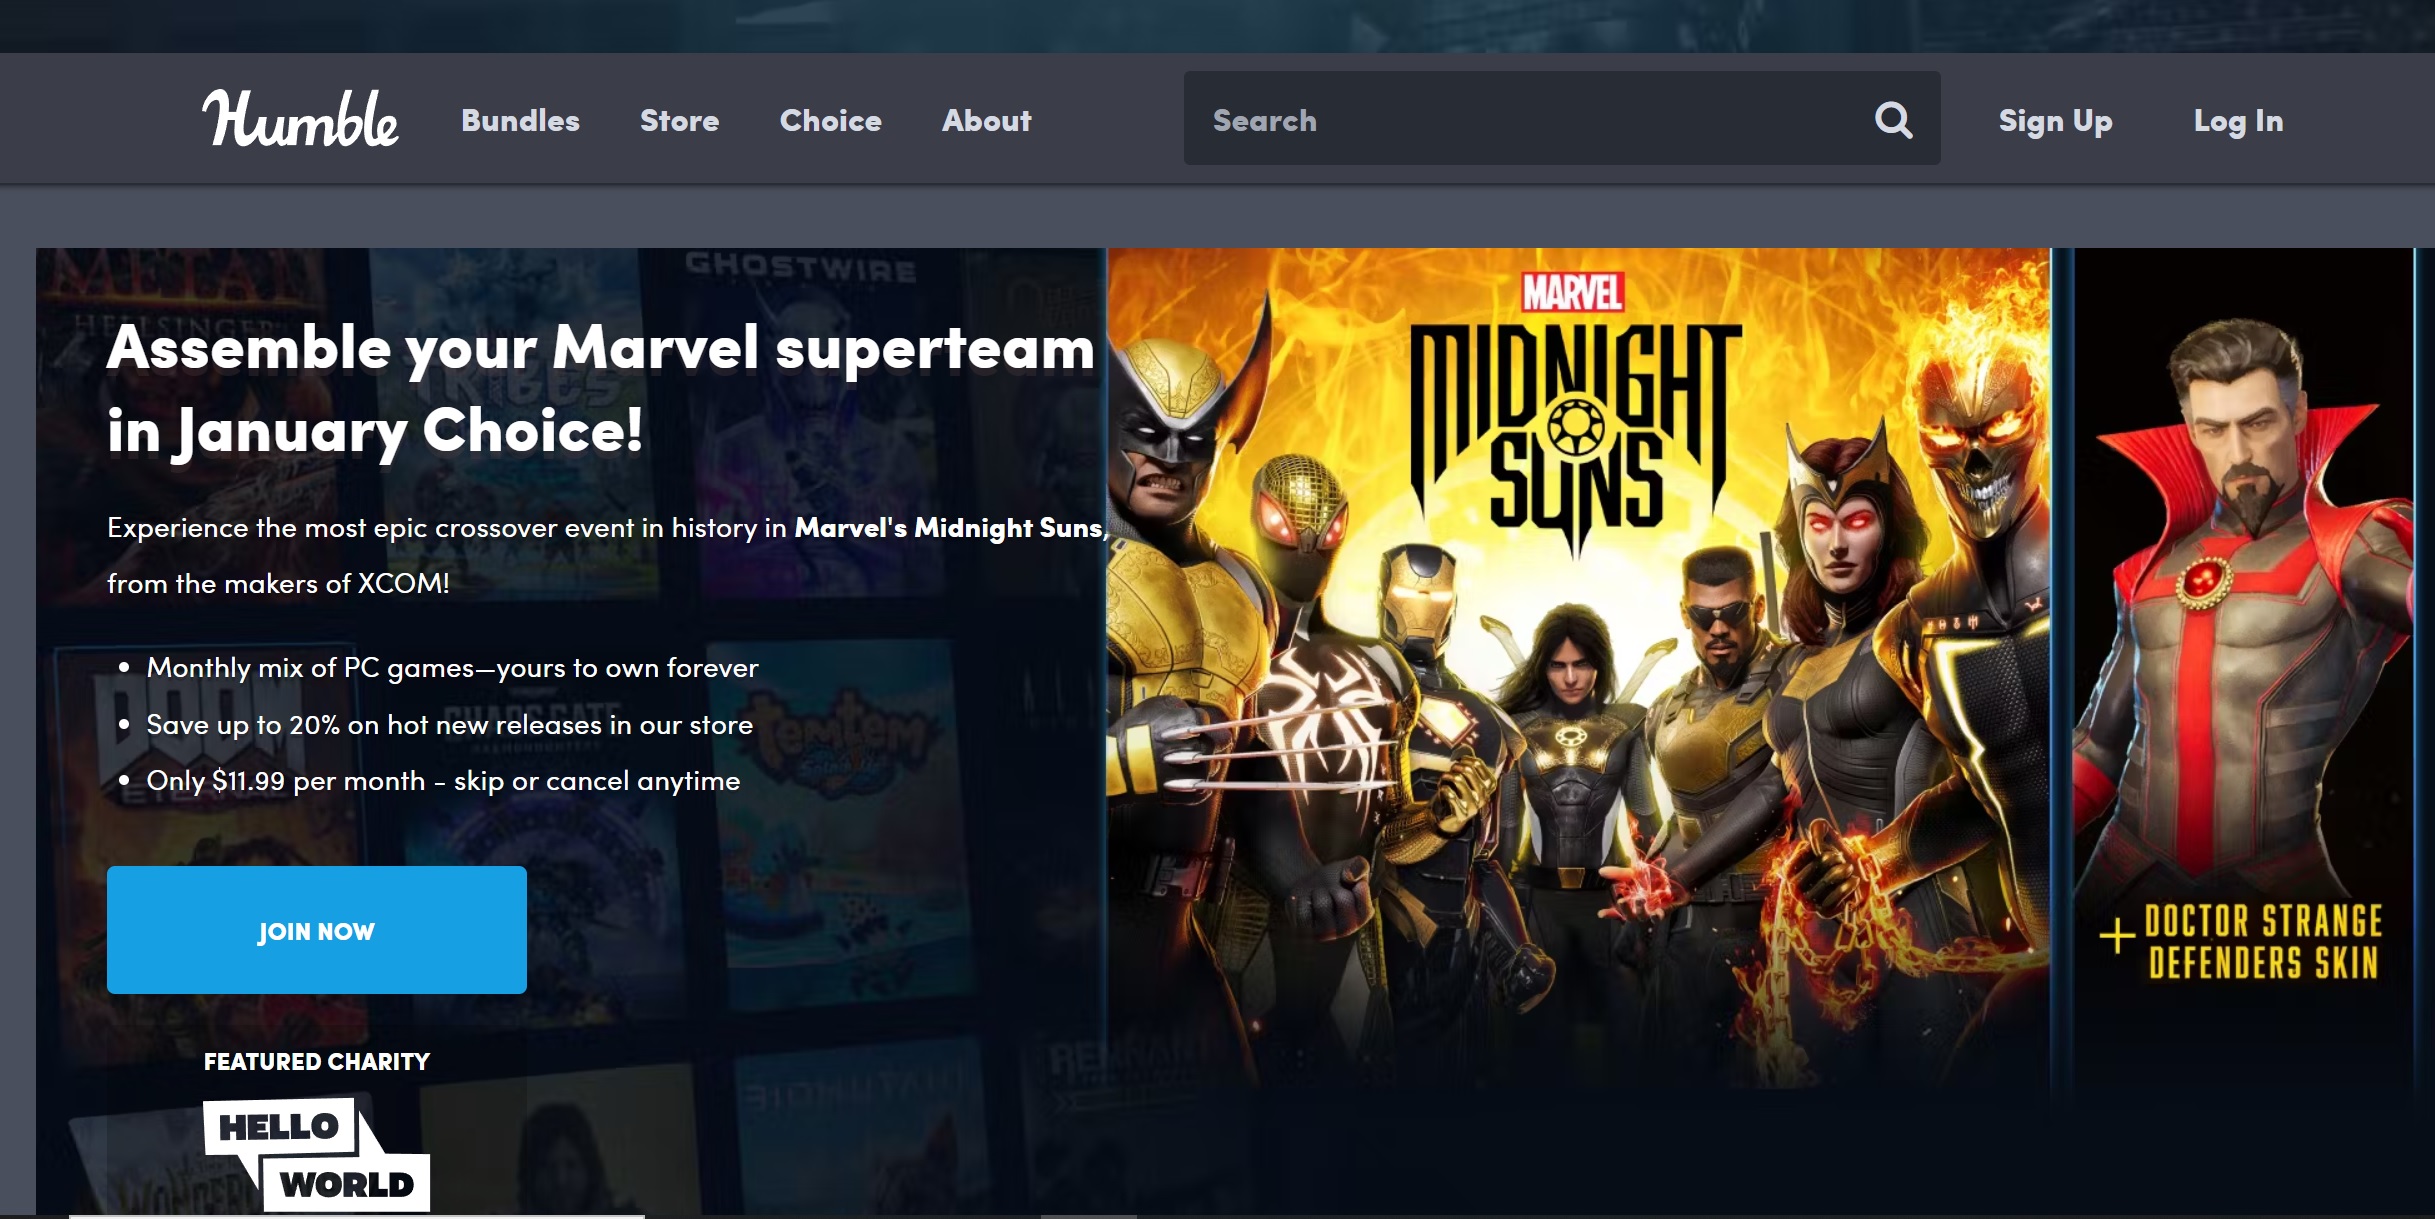The image size is (2435, 1219).
Task: Click the Log In link
Action: [2238, 121]
